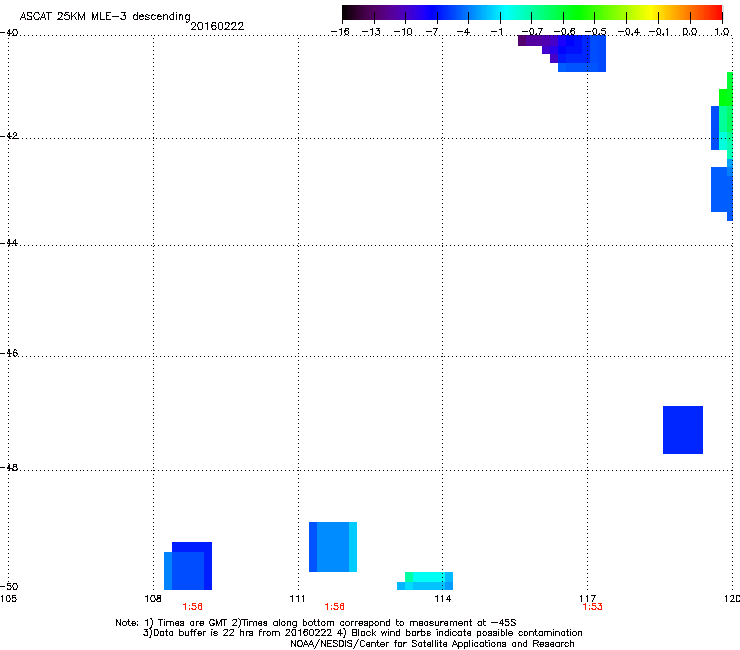Click the cyan data patch at longitude 114 near -50
This screenshot has height=650, width=740.
pos(425,581)
